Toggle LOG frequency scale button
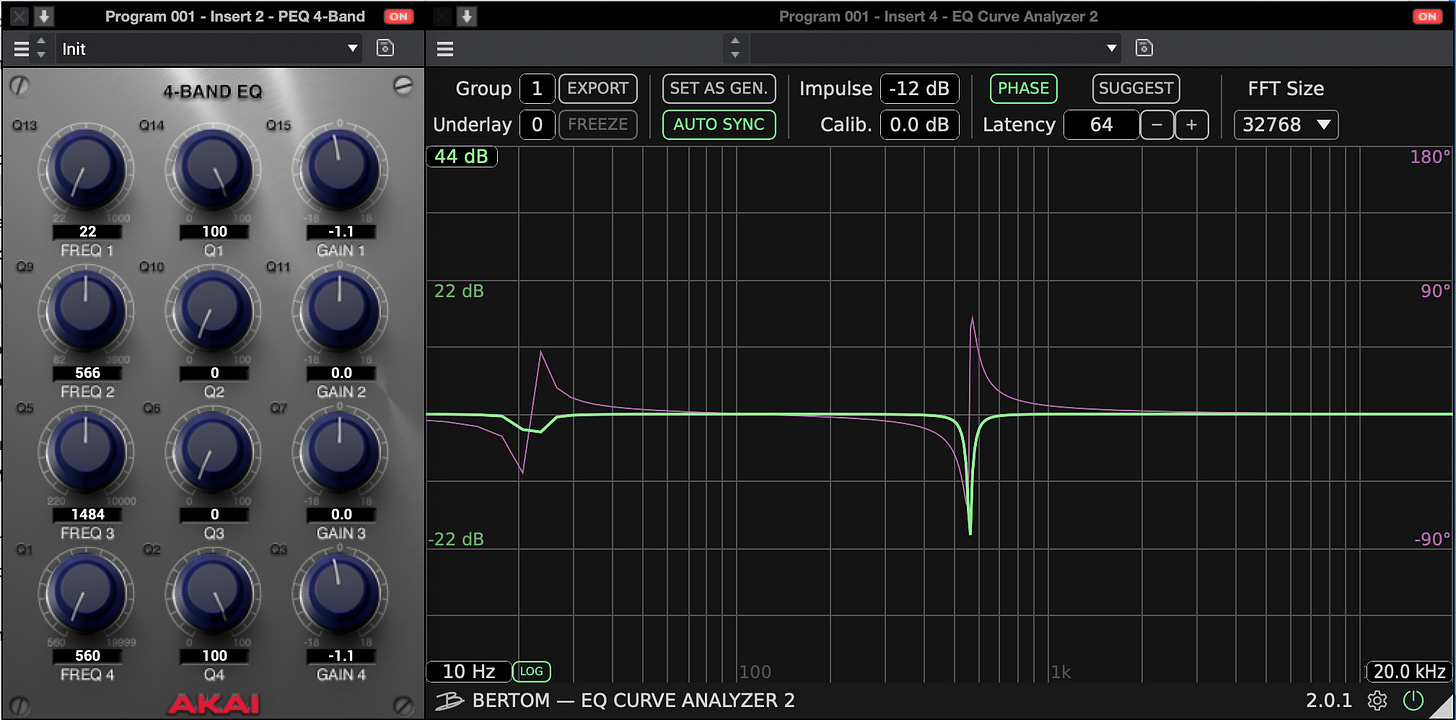This screenshot has height=720, width=1456. coord(532,671)
